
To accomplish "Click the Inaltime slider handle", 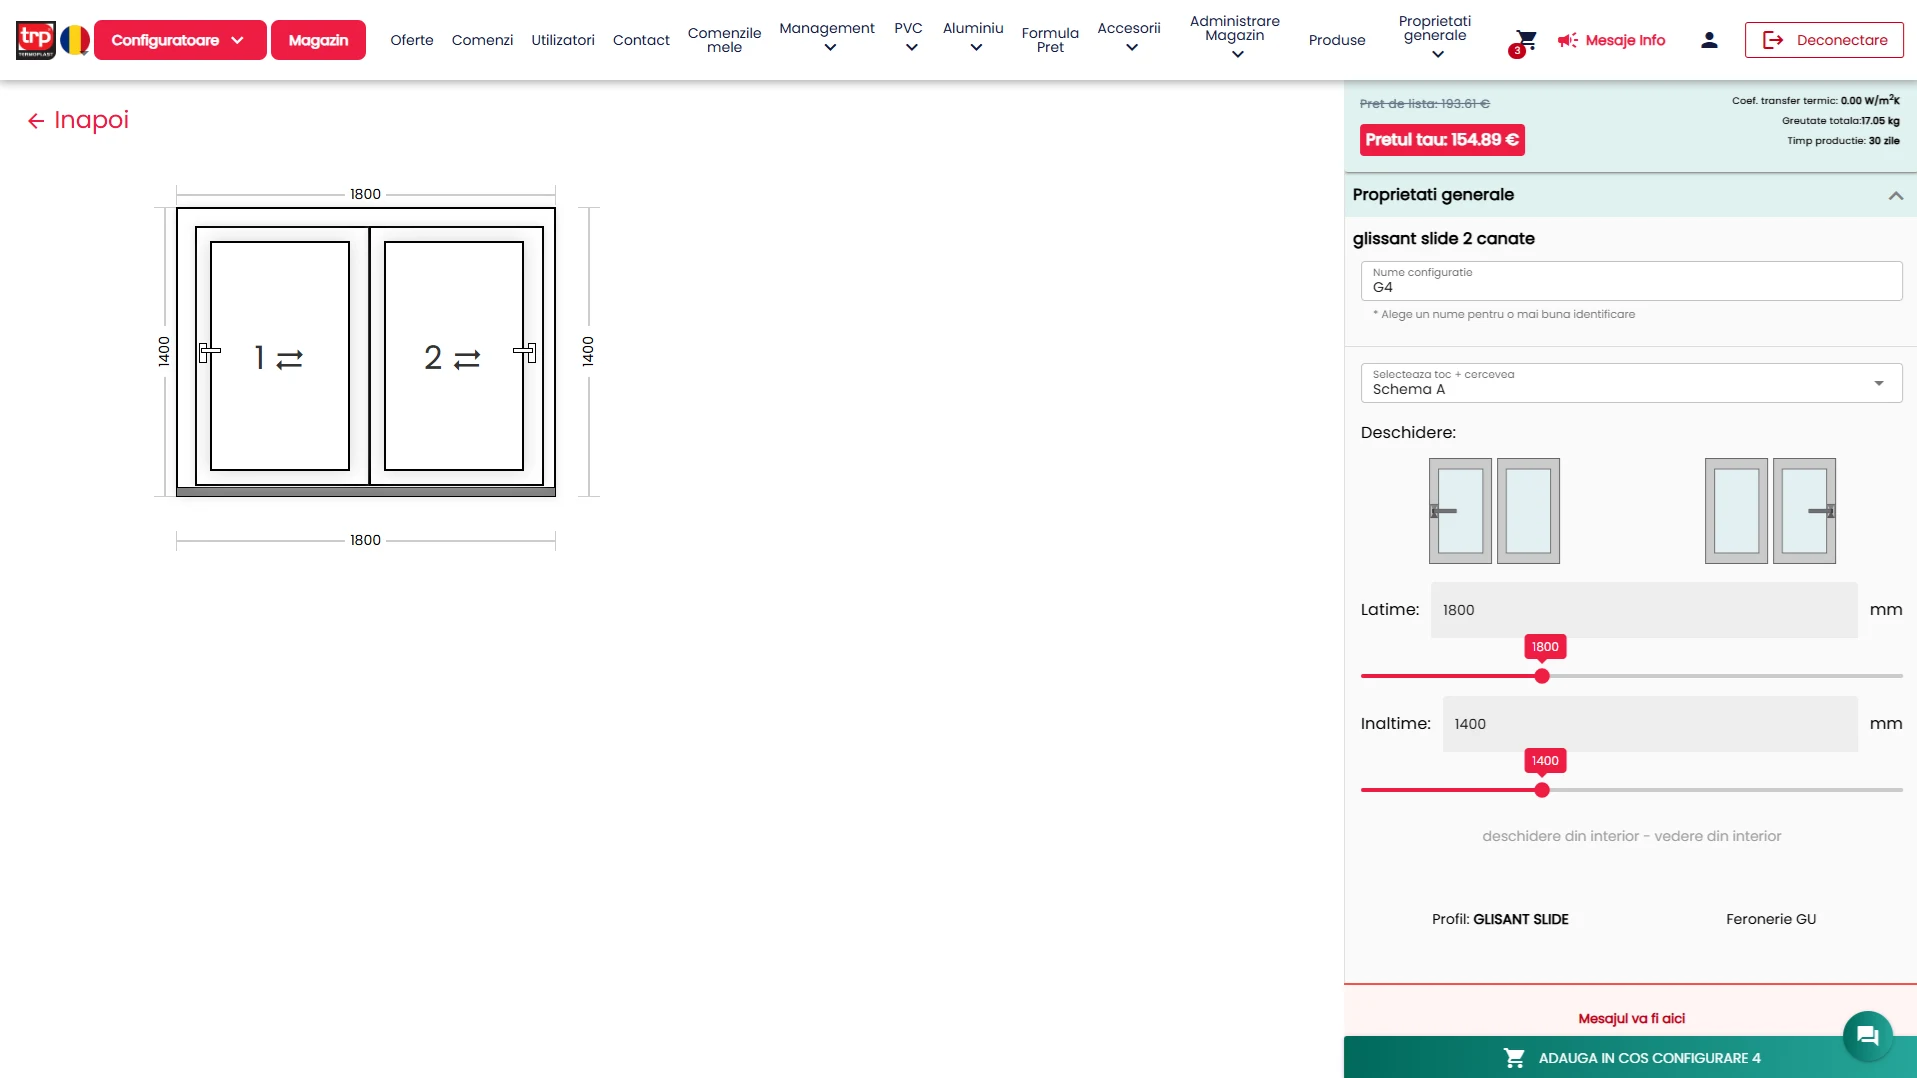I will (x=1542, y=791).
